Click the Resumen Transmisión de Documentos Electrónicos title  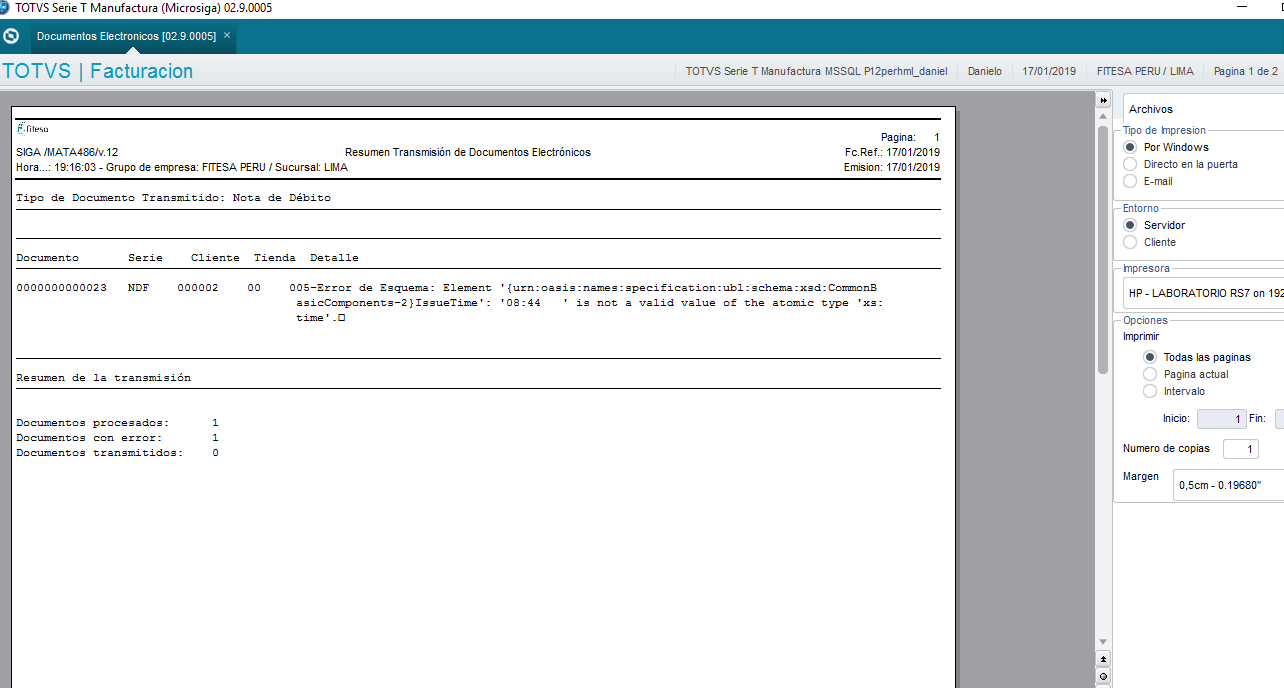pos(468,152)
